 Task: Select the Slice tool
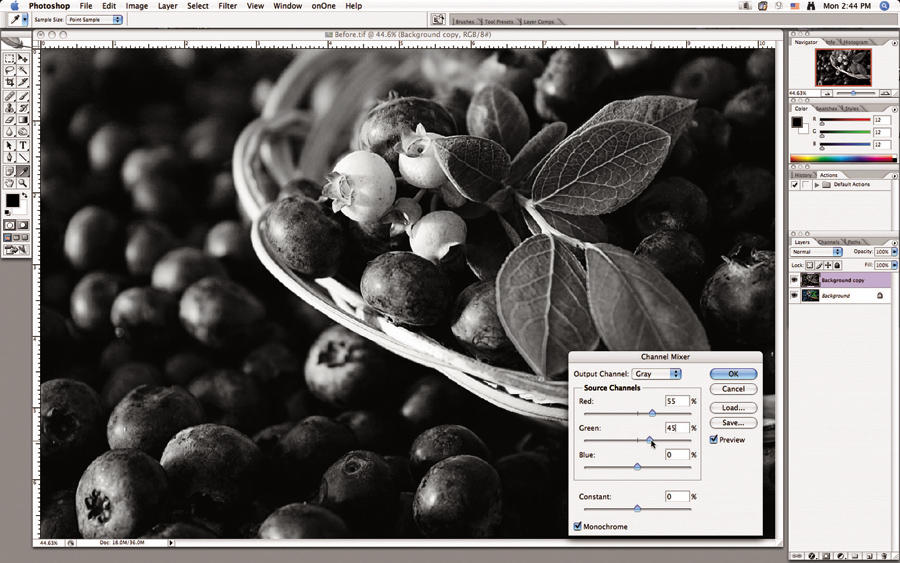[23, 83]
